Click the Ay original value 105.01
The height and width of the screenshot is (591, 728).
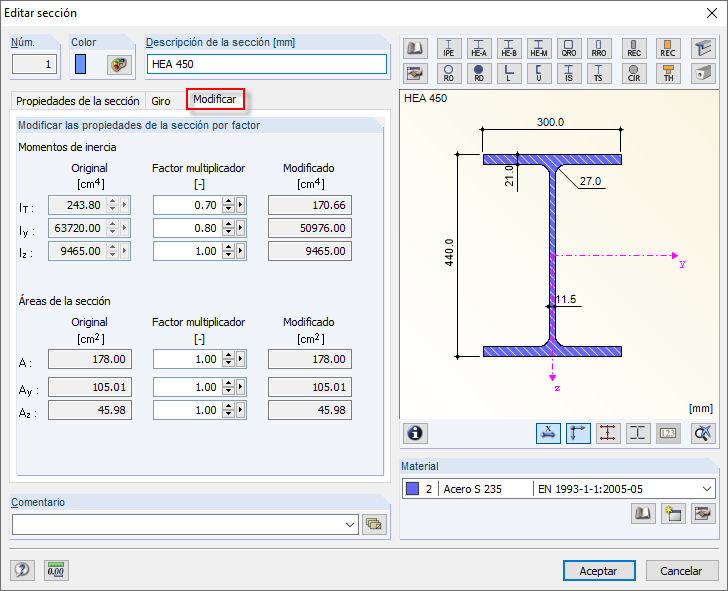[90, 387]
